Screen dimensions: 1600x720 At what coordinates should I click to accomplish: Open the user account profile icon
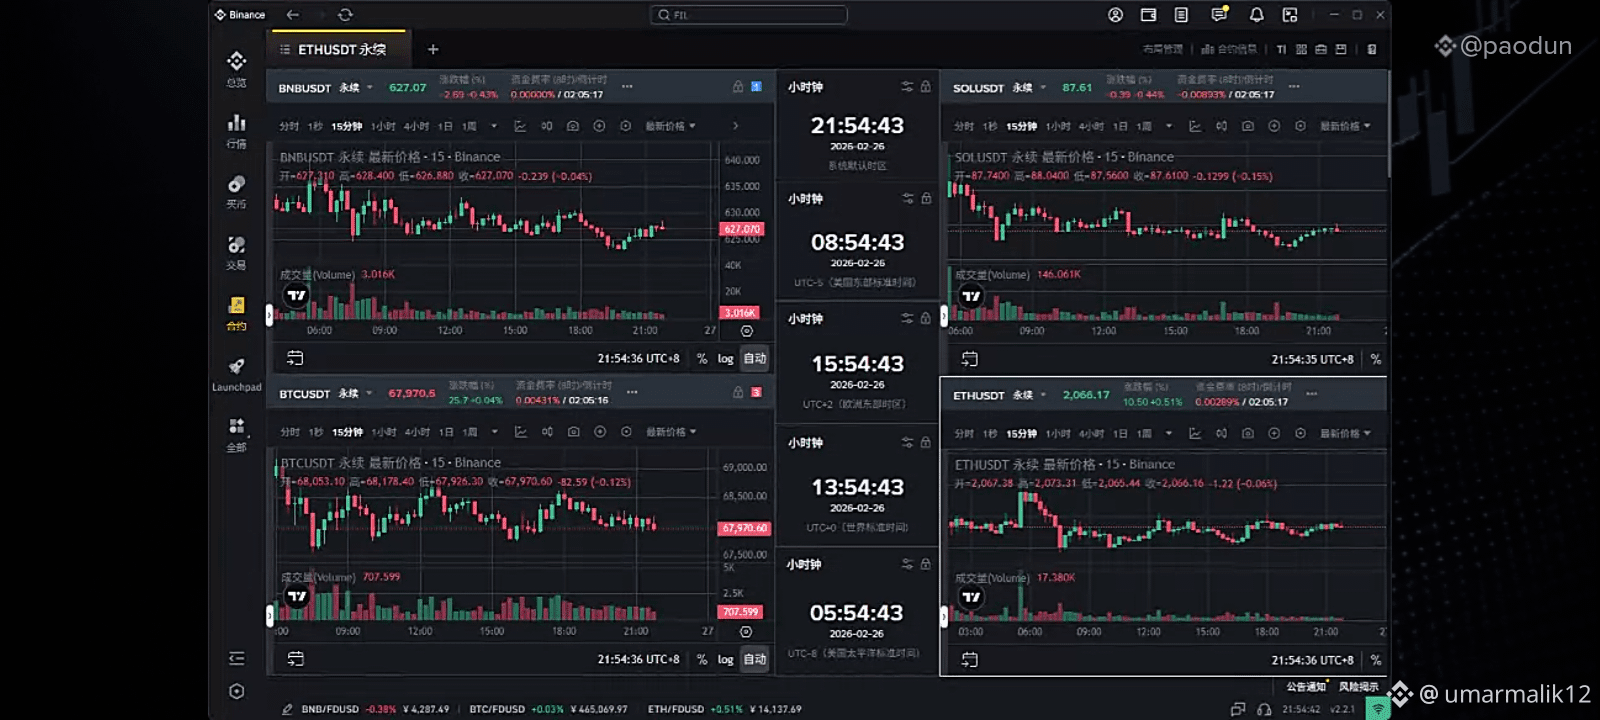[x=1116, y=15]
